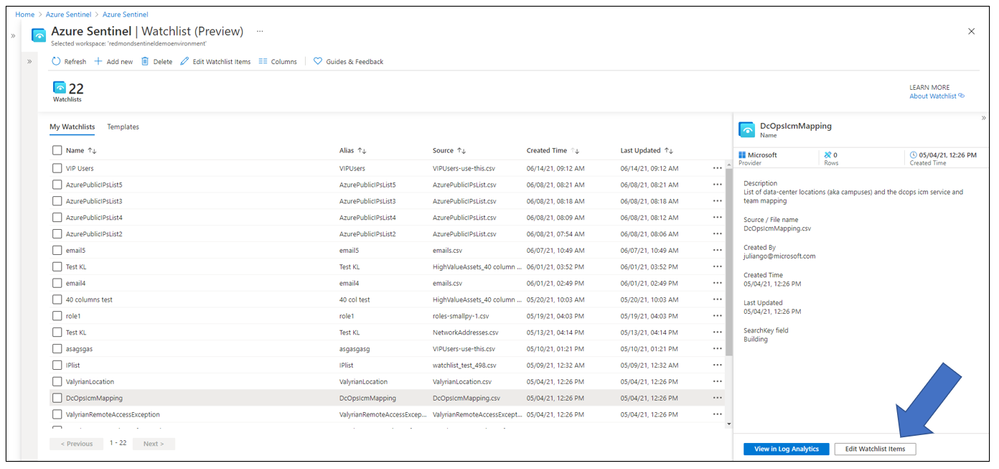Click the Edit Watchlist Items button in the details pane
Viewport: 999px width, 469px height.
(875, 449)
